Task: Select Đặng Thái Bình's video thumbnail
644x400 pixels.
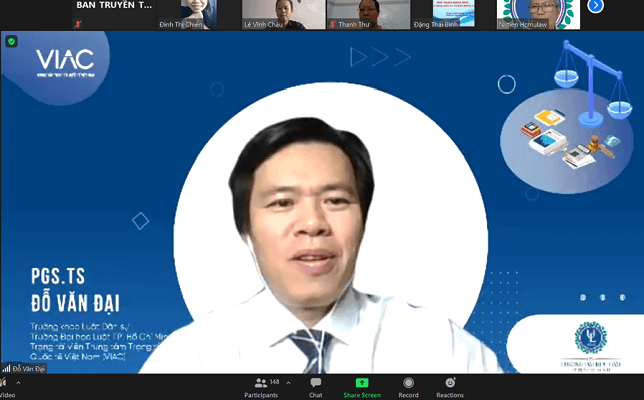Action: 453,14
